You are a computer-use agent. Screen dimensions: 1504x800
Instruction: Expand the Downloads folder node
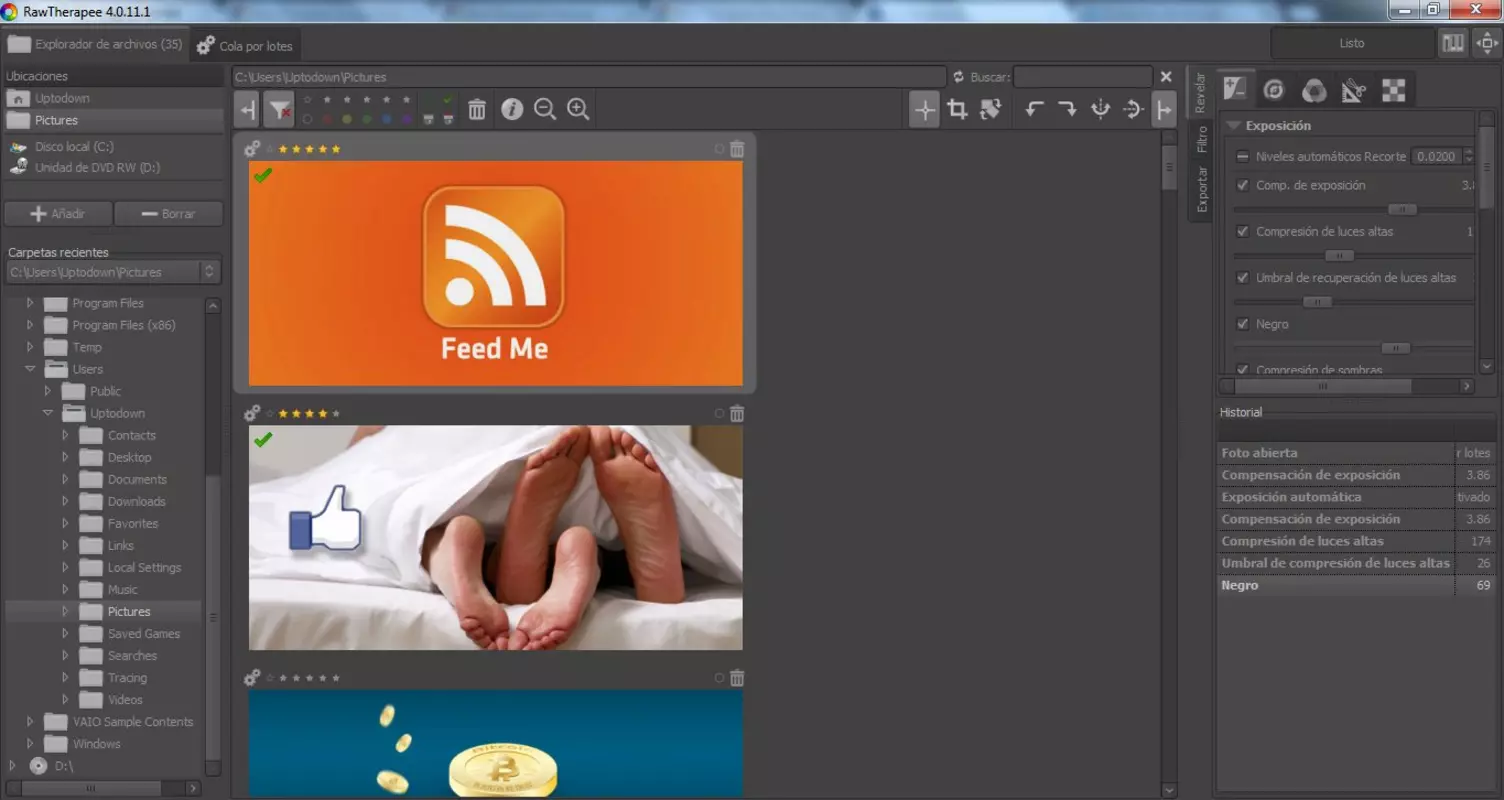(66, 501)
